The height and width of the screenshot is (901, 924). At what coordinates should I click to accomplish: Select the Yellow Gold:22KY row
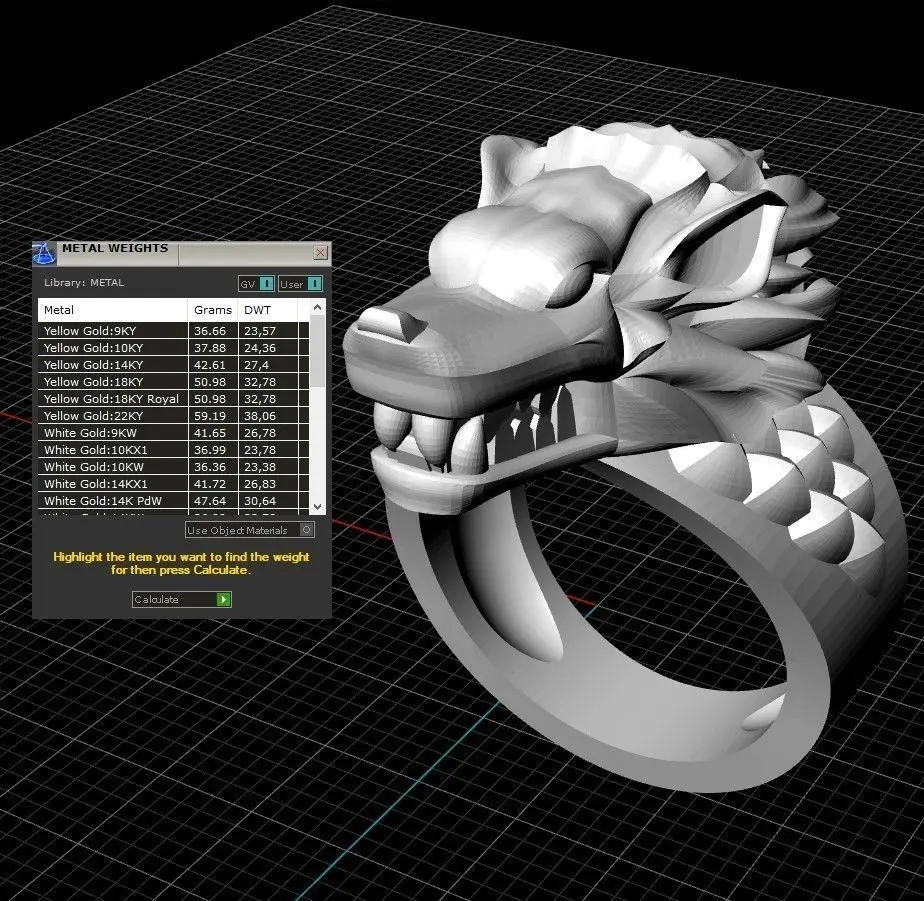coord(173,416)
